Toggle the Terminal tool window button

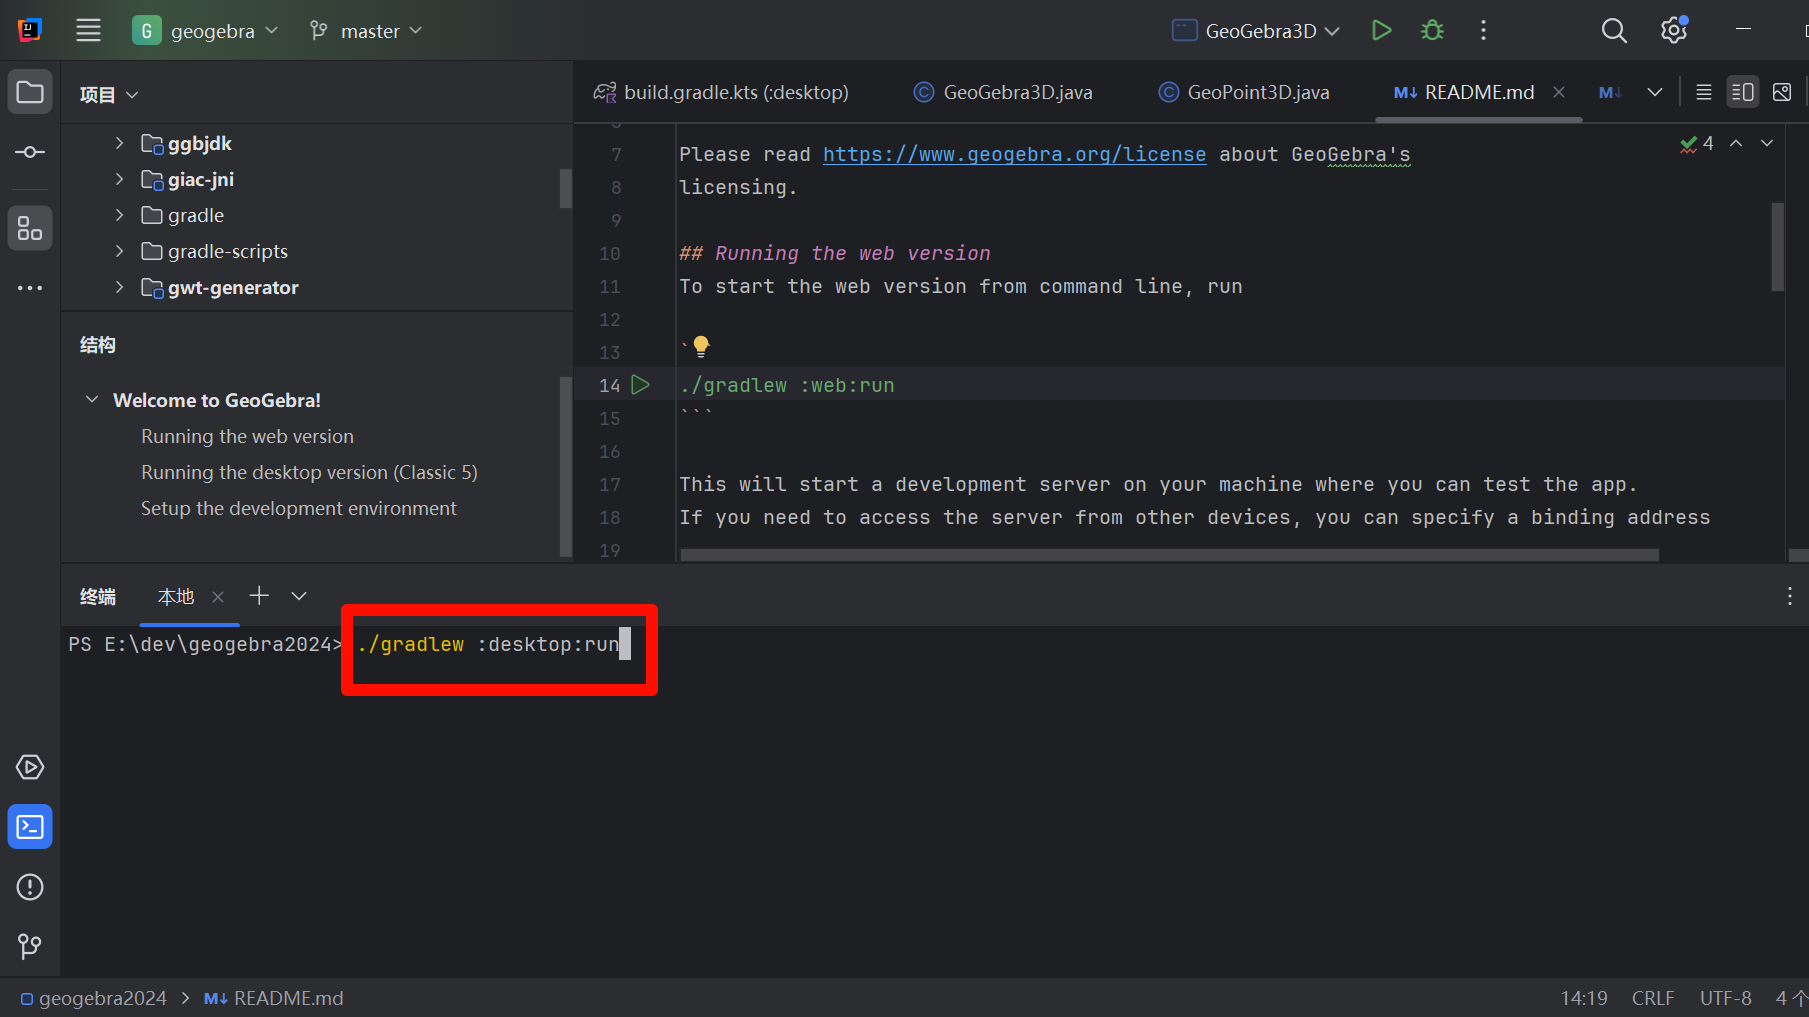click(x=30, y=827)
